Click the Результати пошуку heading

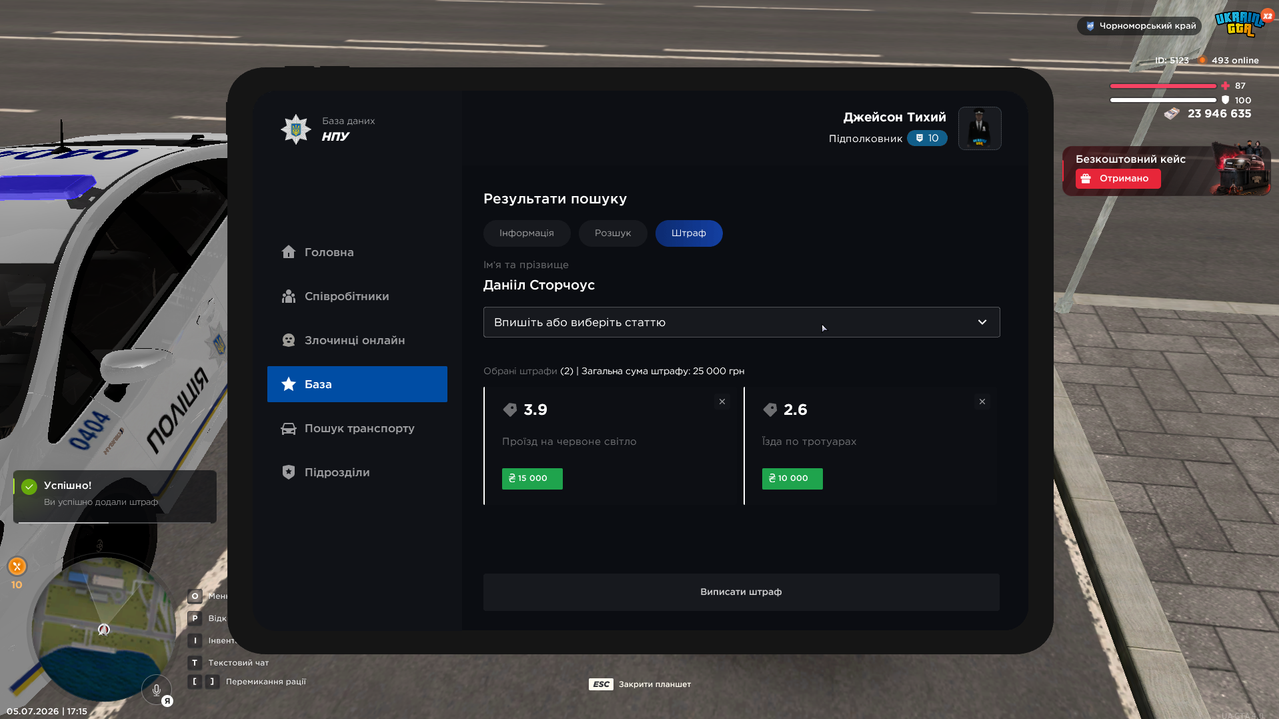click(x=555, y=199)
